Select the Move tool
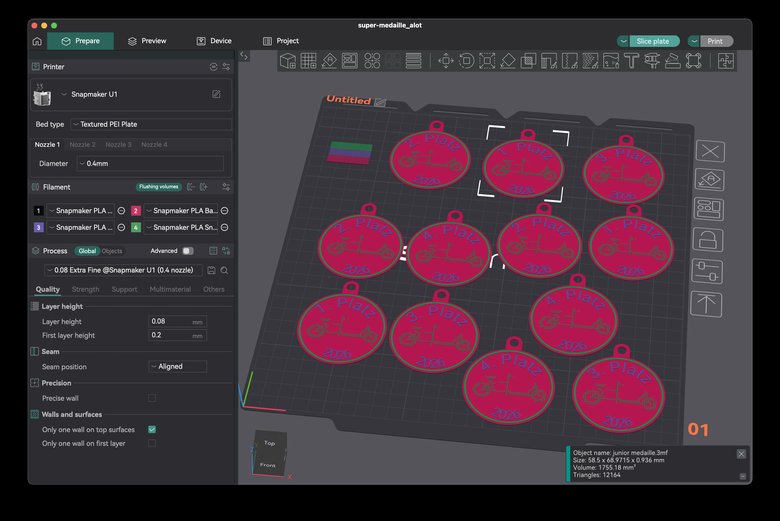Viewport: 780px width, 521px height. click(x=445, y=61)
